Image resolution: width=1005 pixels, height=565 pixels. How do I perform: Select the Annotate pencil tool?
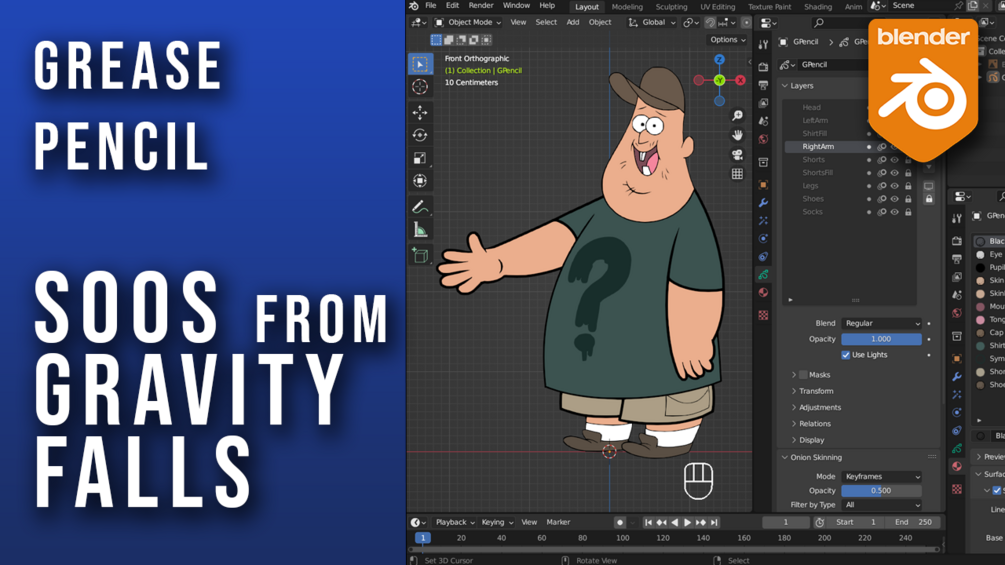[420, 207]
